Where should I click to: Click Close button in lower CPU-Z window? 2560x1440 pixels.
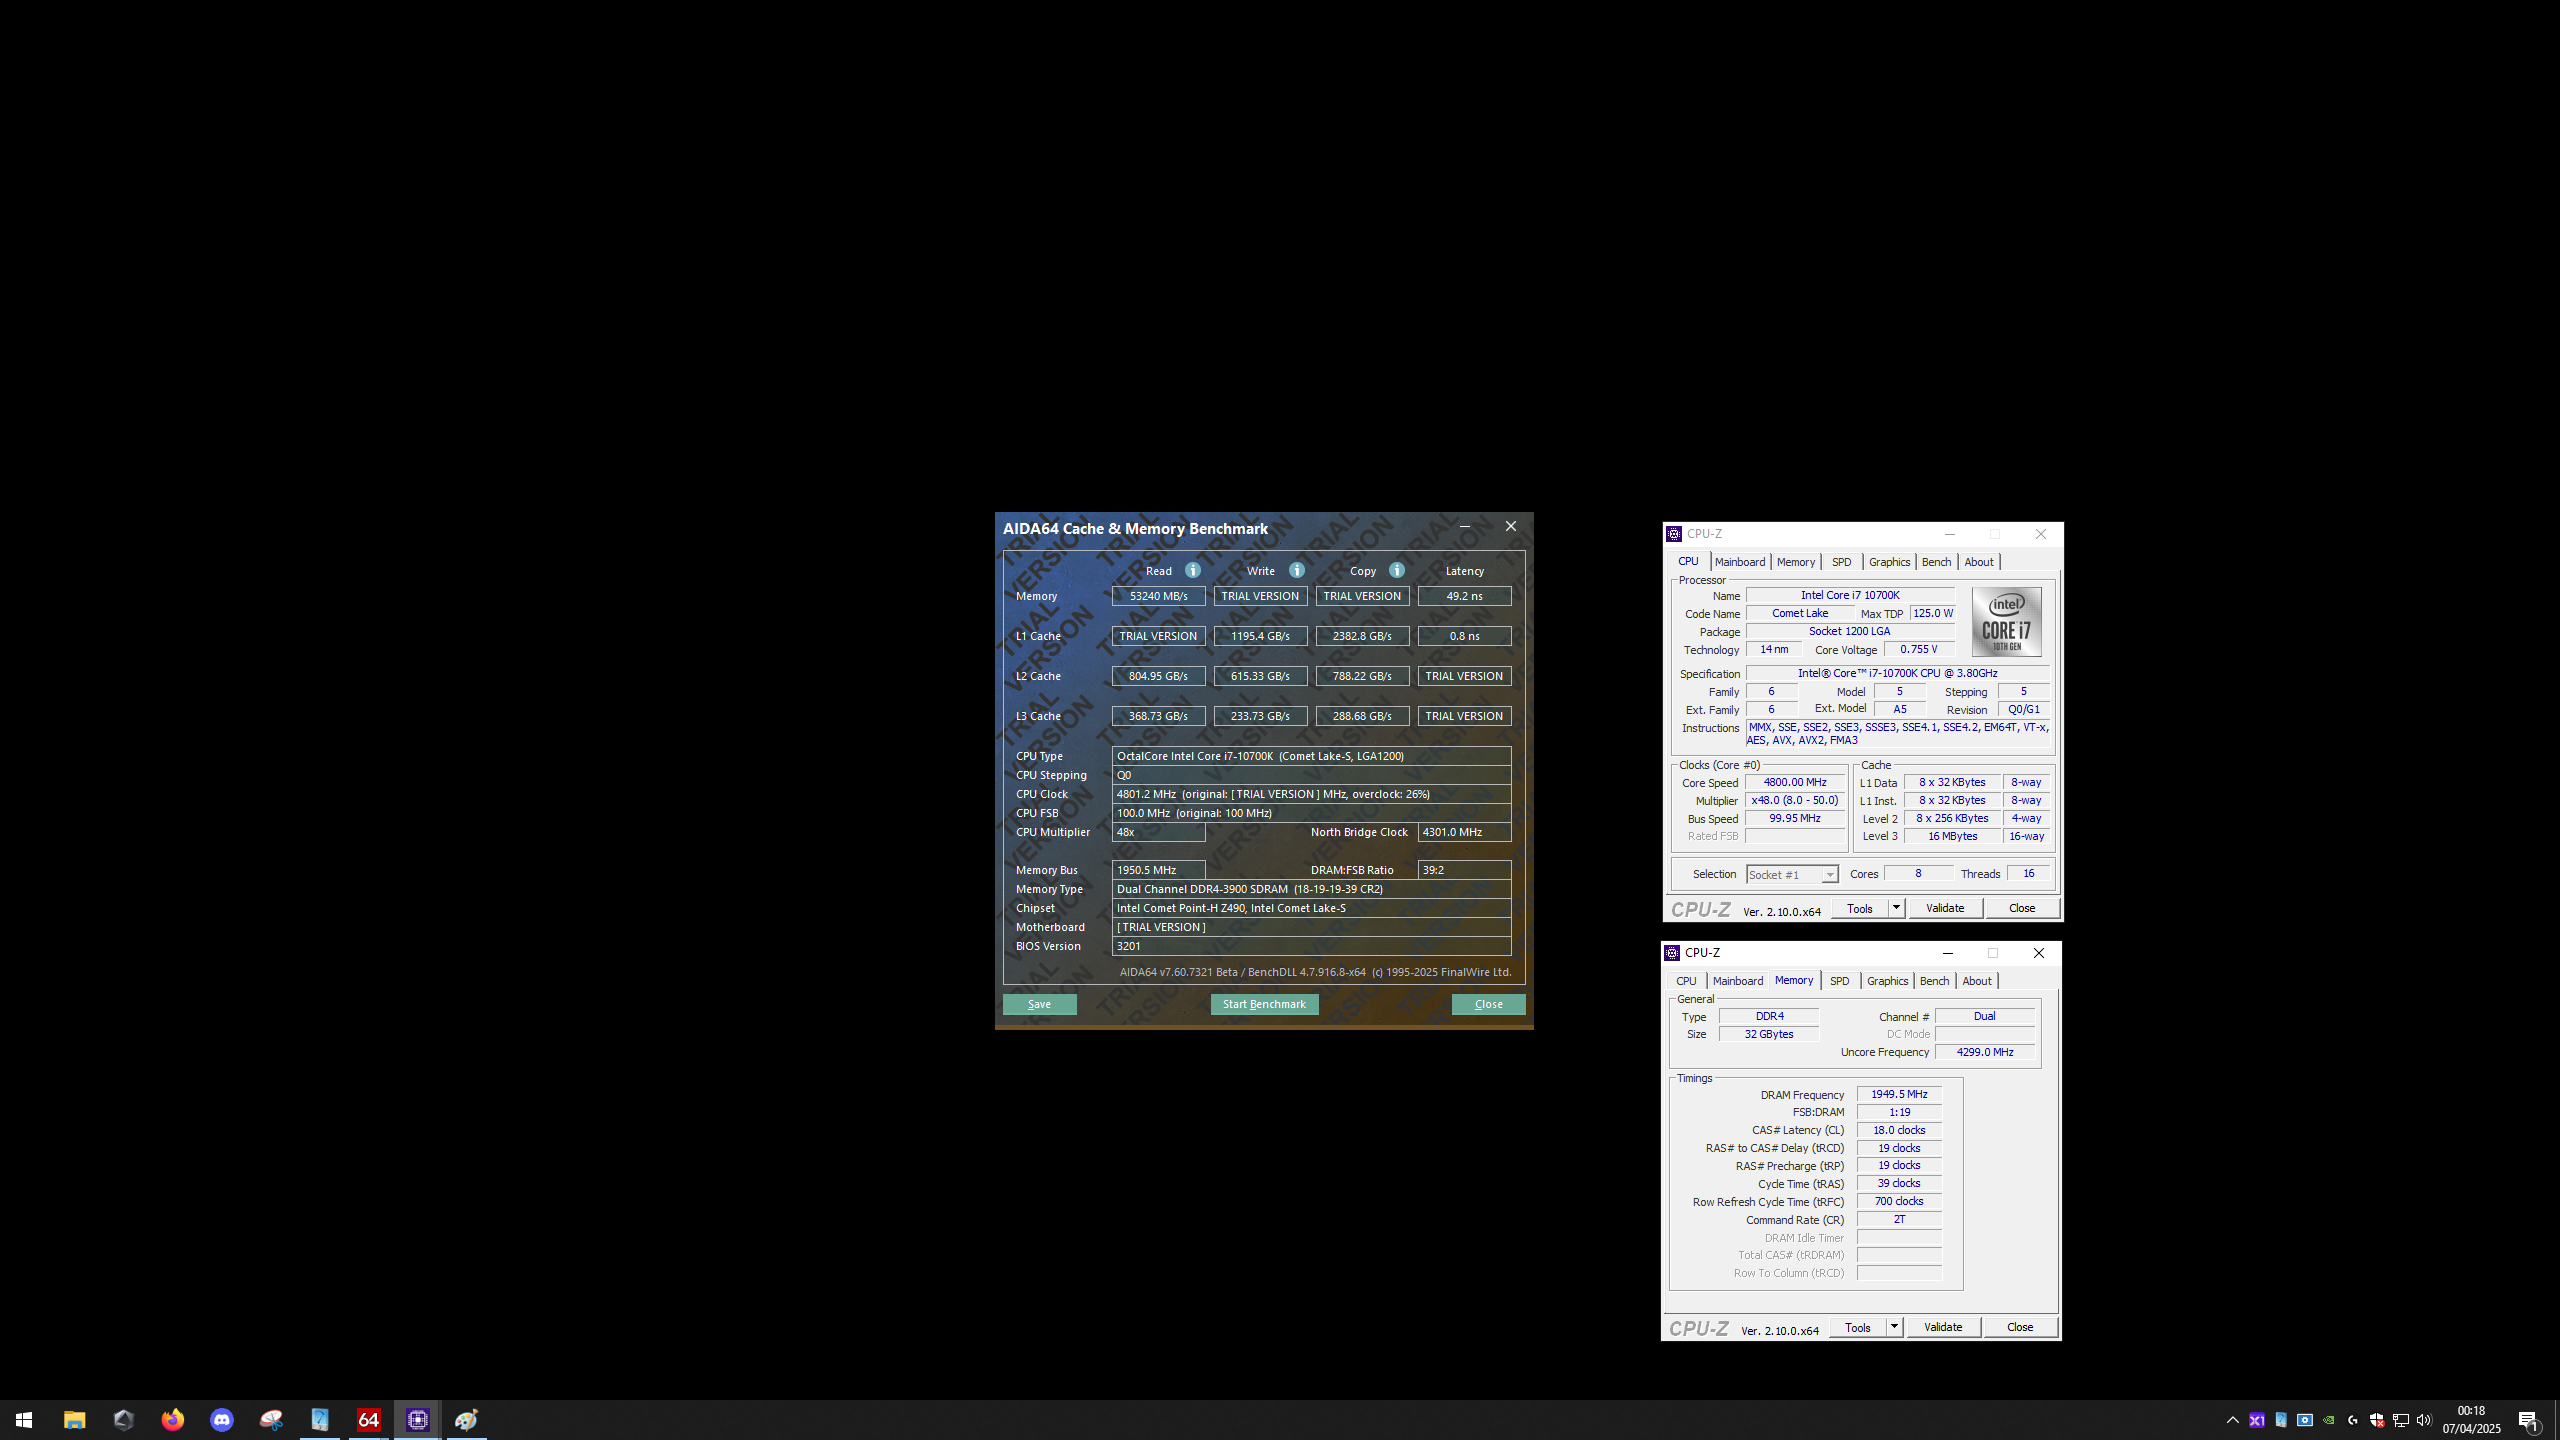pos(2020,1327)
